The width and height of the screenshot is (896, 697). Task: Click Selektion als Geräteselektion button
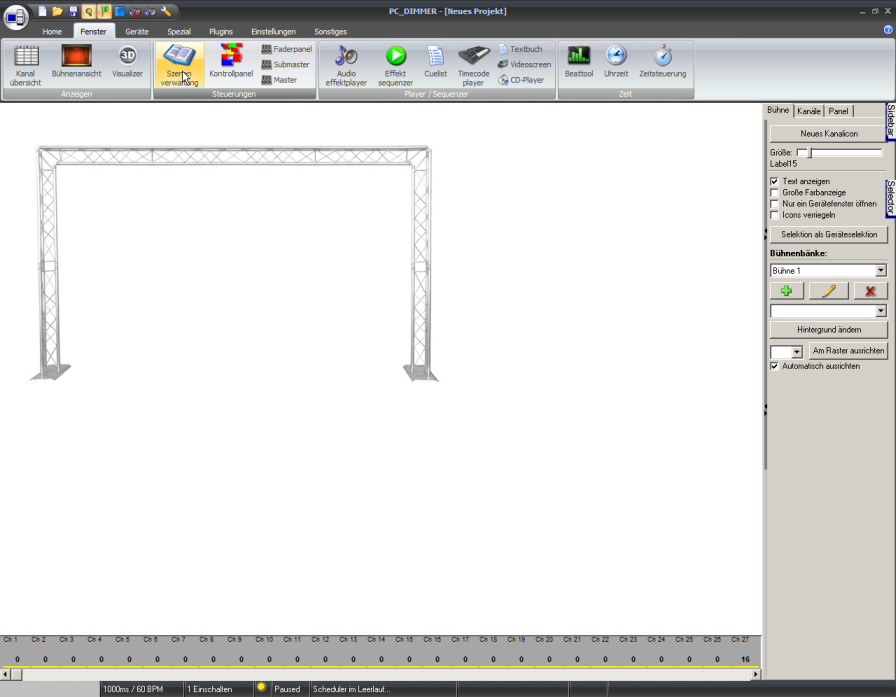829,234
